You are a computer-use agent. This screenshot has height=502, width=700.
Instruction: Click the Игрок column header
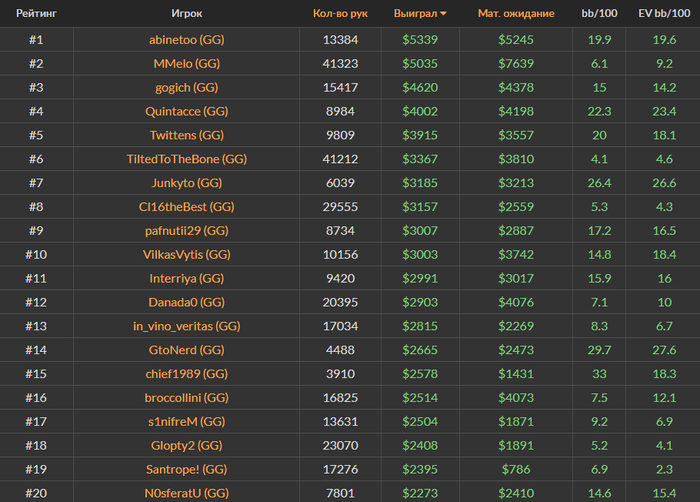point(186,14)
